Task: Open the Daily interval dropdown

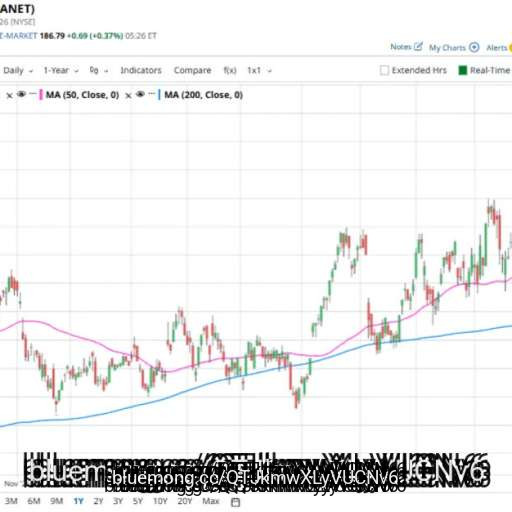Action: click(18, 71)
